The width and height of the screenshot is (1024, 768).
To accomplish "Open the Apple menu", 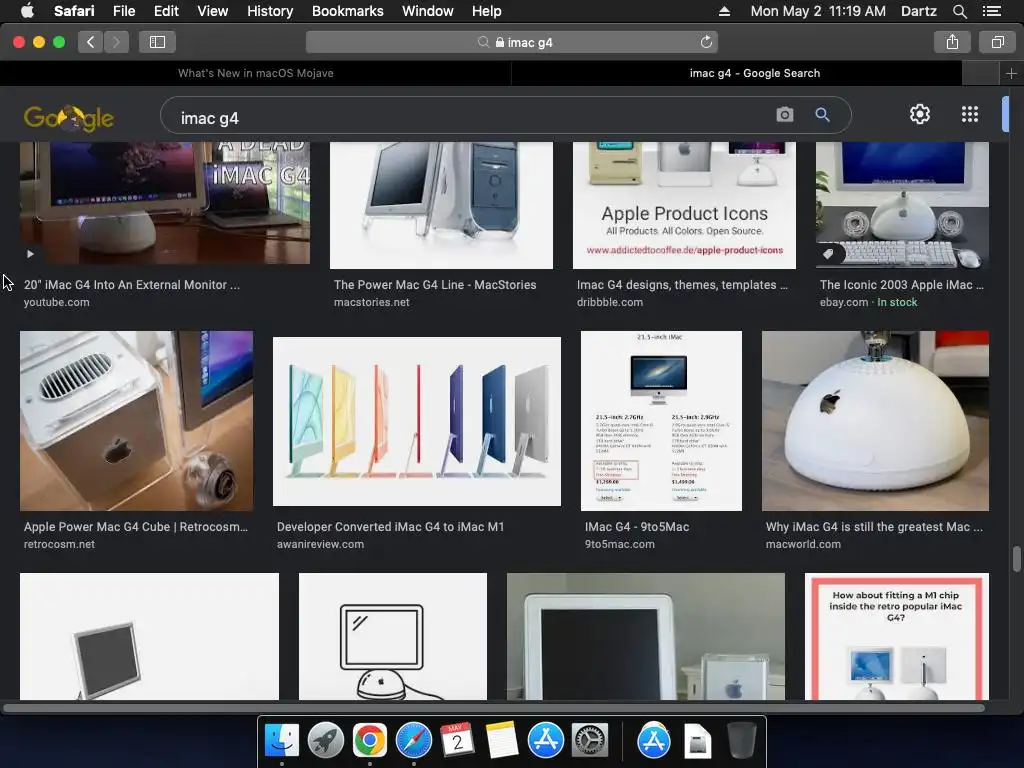I will click(27, 11).
